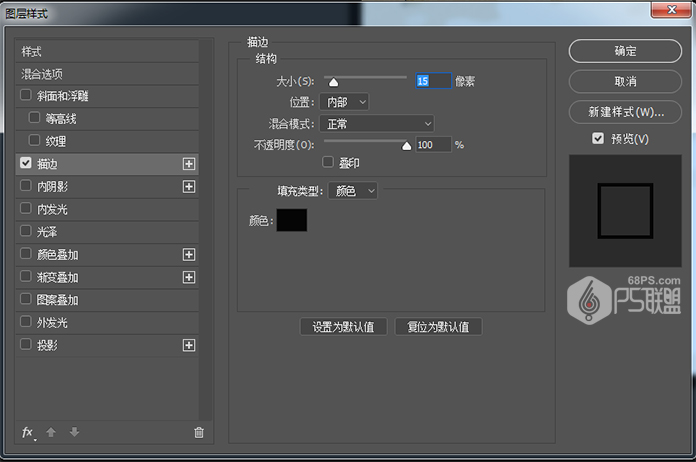Toggle the 叠印 overprint checkbox
Viewport: 696px width, 462px height.
tap(328, 162)
